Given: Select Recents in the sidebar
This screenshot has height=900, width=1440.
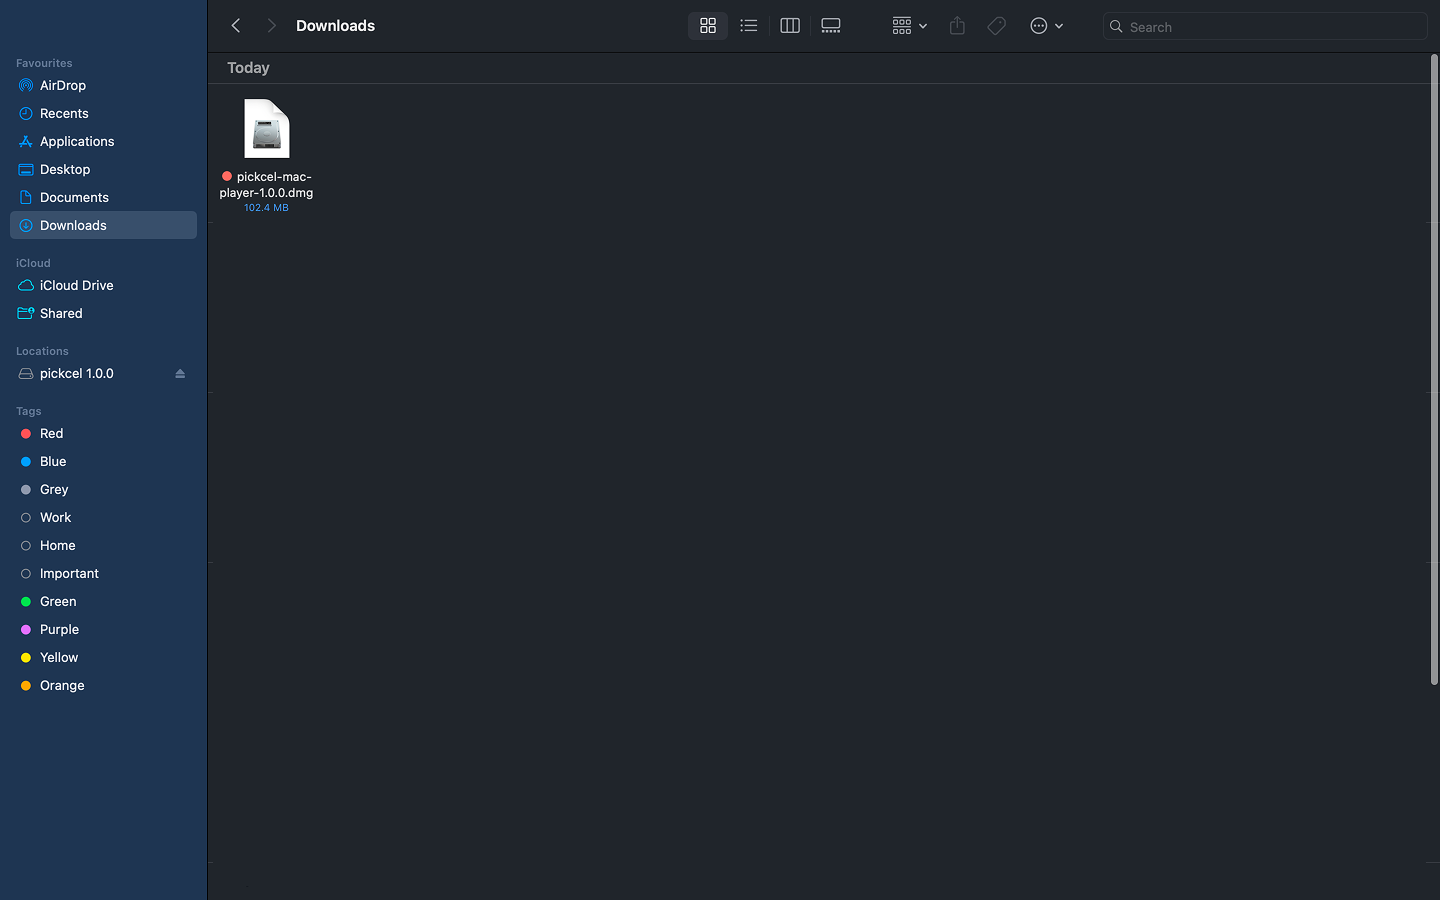Looking at the screenshot, I should point(64,113).
